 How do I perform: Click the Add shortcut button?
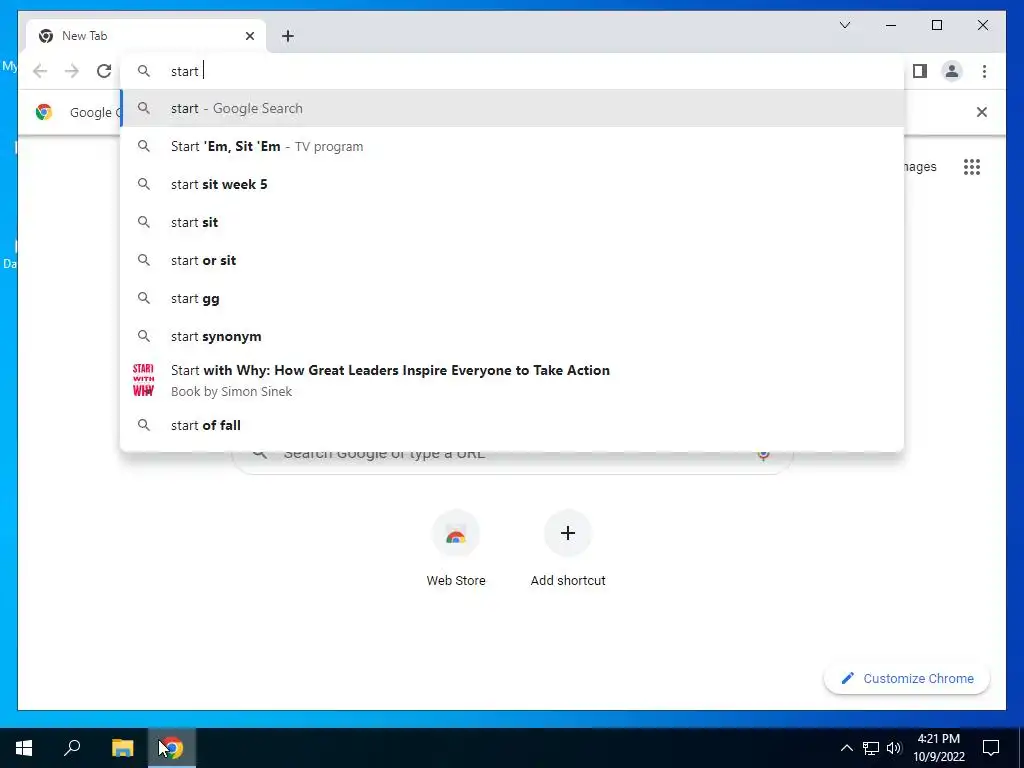[568, 551]
